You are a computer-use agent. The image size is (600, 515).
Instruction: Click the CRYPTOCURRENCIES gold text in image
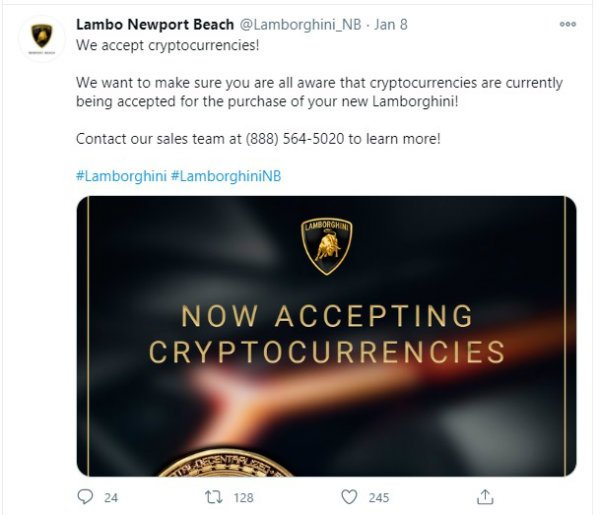(327, 352)
